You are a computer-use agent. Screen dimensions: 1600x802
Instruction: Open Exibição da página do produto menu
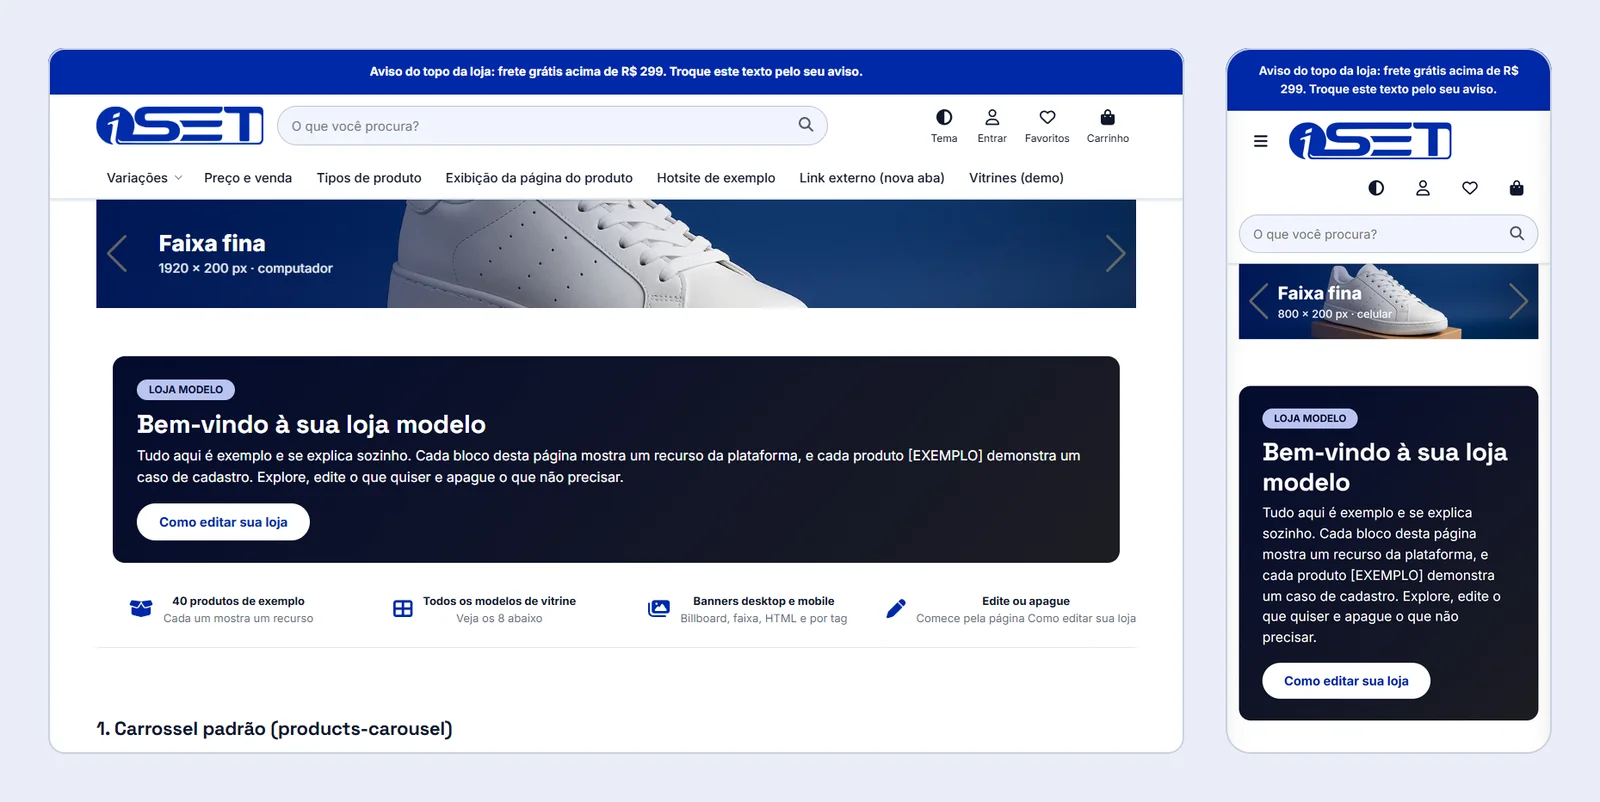pos(539,178)
